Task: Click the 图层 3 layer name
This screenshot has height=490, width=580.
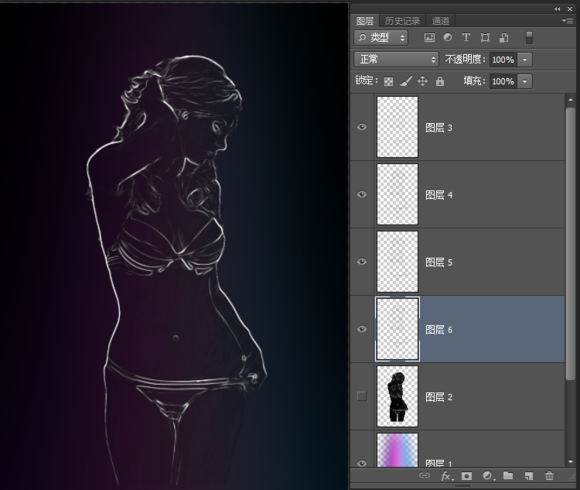Action: (x=439, y=128)
